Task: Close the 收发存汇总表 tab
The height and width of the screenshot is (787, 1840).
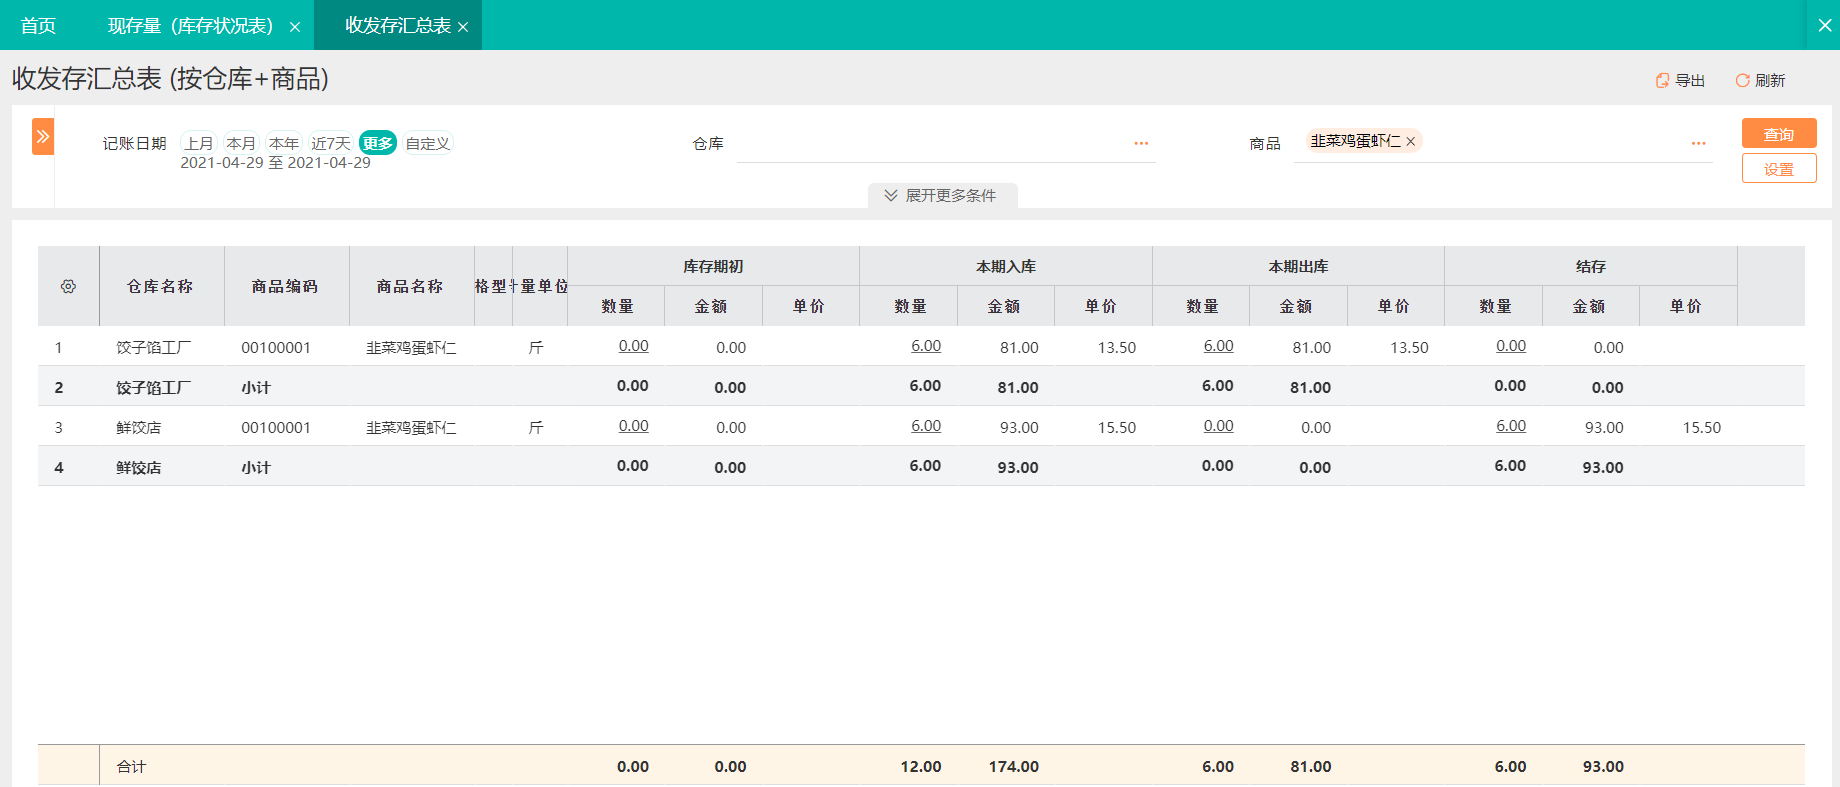Action: (463, 27)
